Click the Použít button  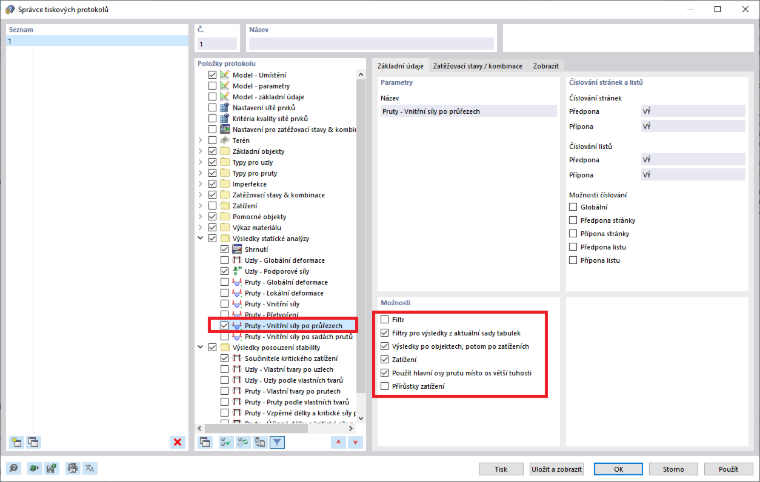pyautogui.click(x=728, y=469)
